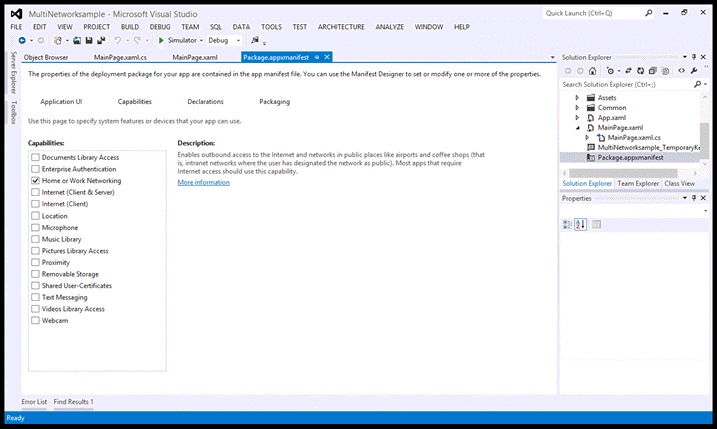Open the ARCHITECTURE menu
This screenshot has height=429, width=717.
[341, 27]
